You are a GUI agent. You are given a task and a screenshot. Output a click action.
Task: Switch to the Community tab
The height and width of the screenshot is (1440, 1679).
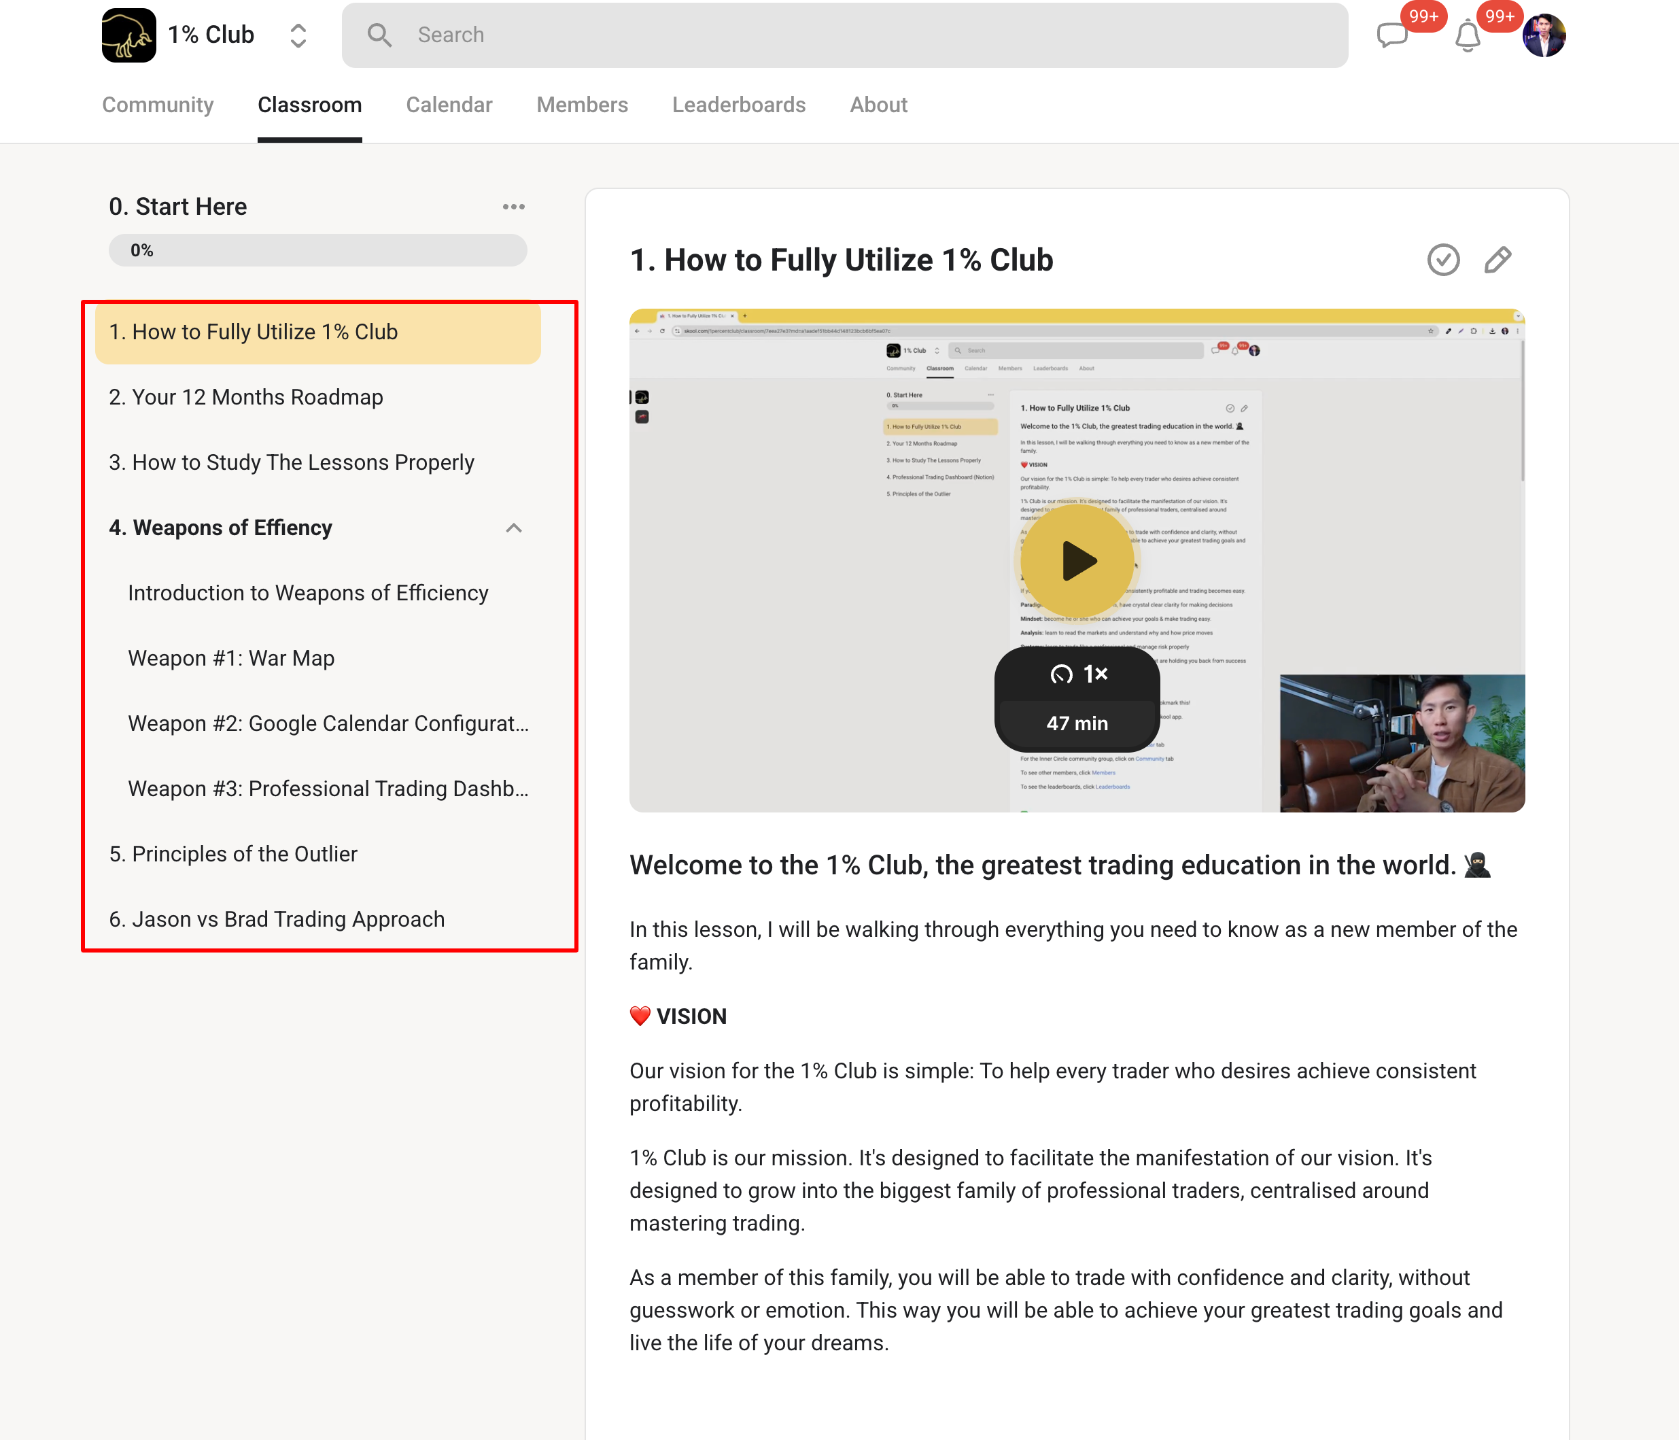(158, 105)
